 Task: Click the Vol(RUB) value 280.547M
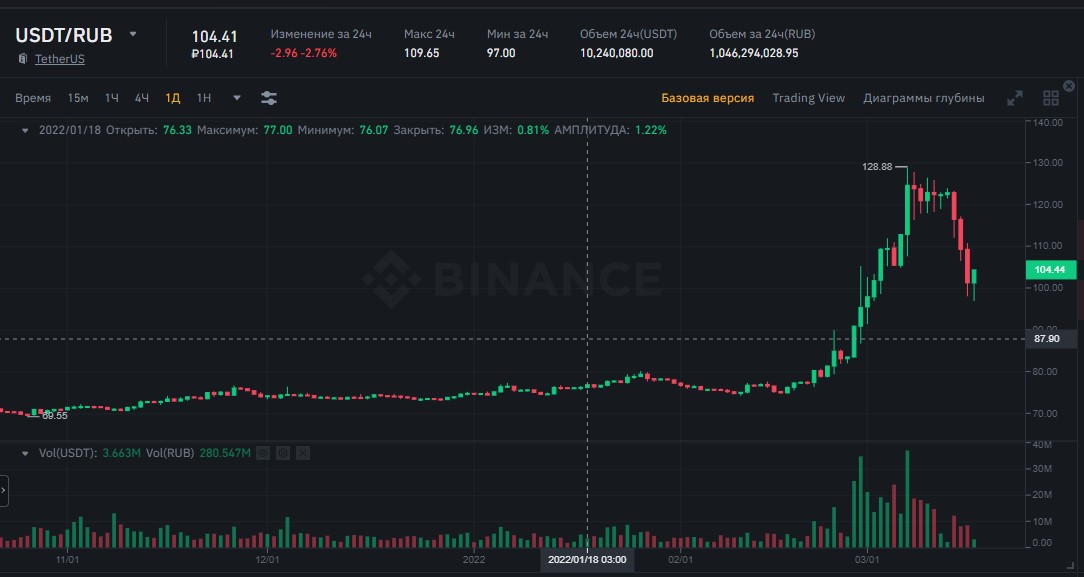225,453
